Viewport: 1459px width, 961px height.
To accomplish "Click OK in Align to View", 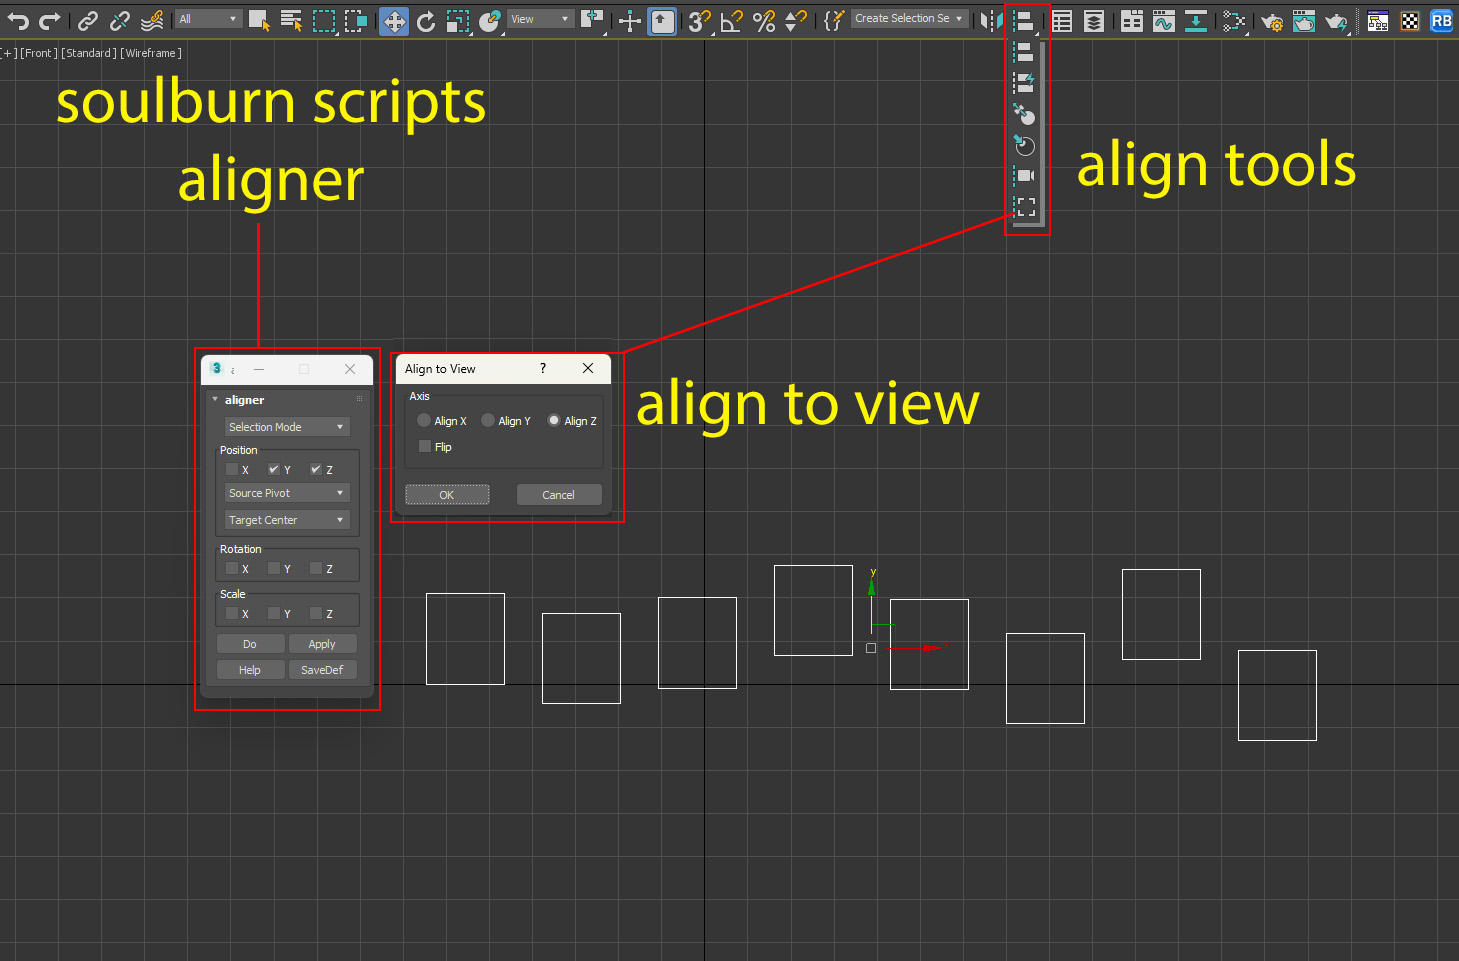I will [x=447, y=495].
